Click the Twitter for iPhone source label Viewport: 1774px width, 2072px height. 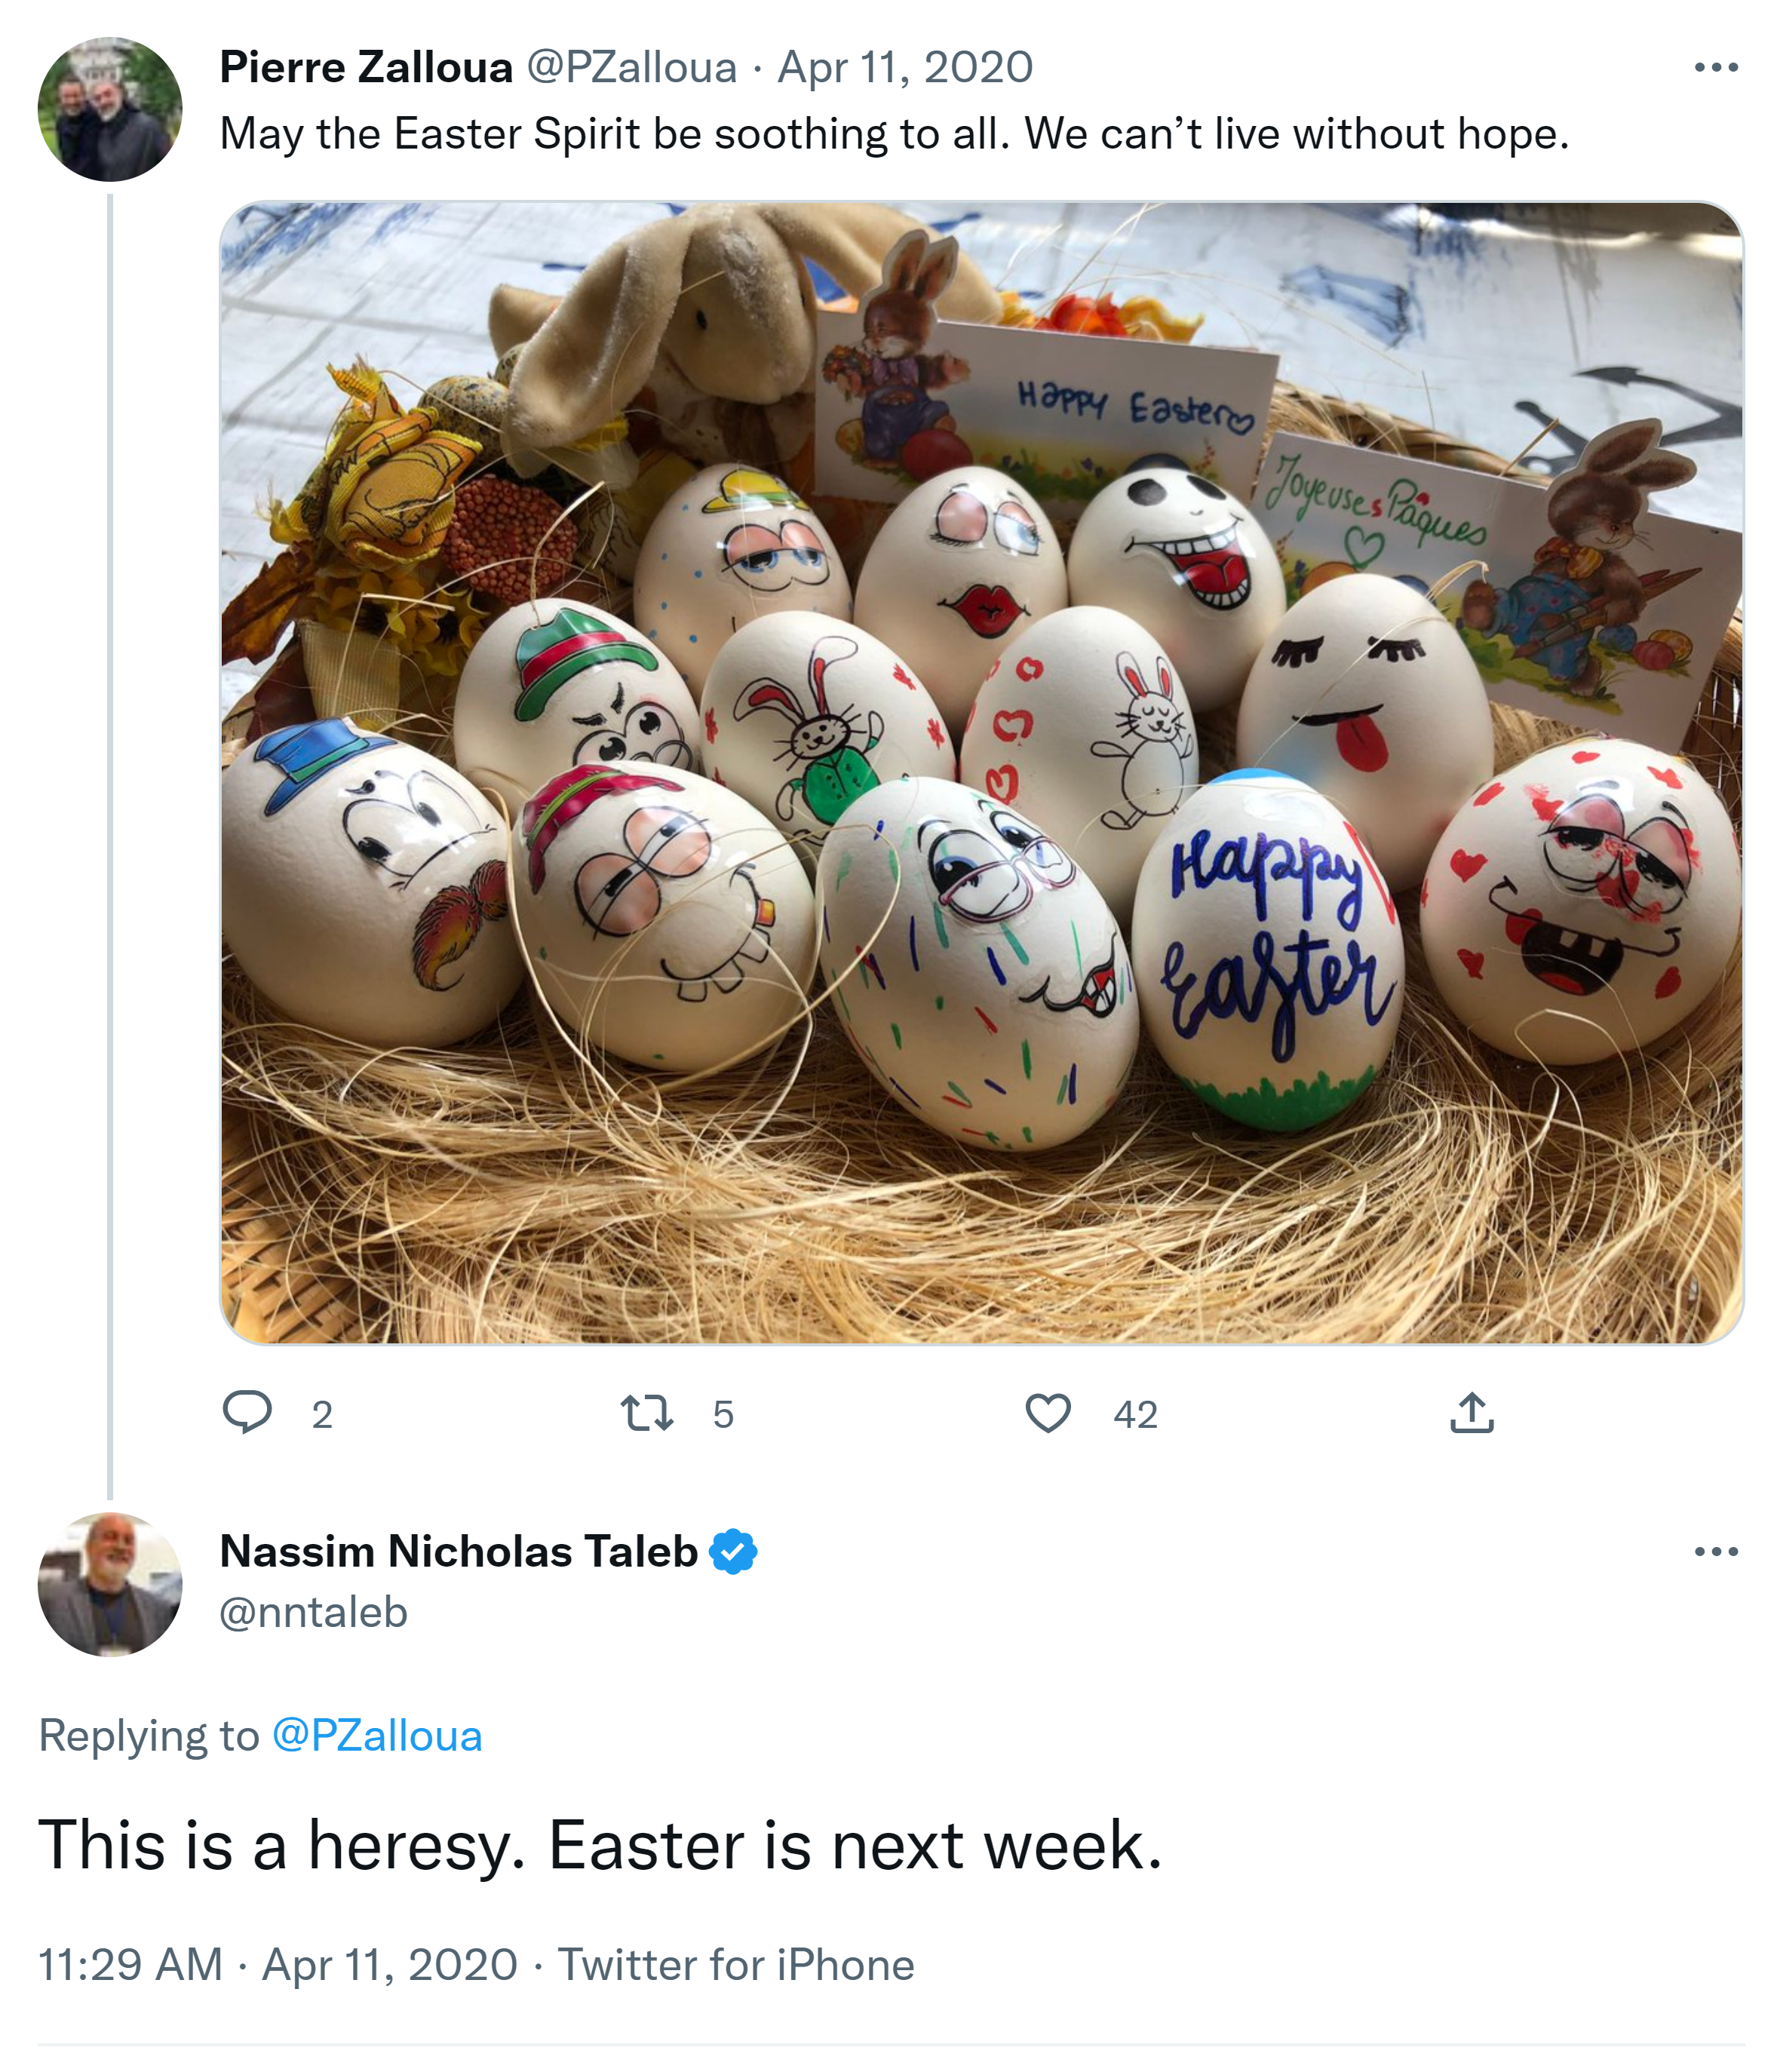(x=735, y=1964)
